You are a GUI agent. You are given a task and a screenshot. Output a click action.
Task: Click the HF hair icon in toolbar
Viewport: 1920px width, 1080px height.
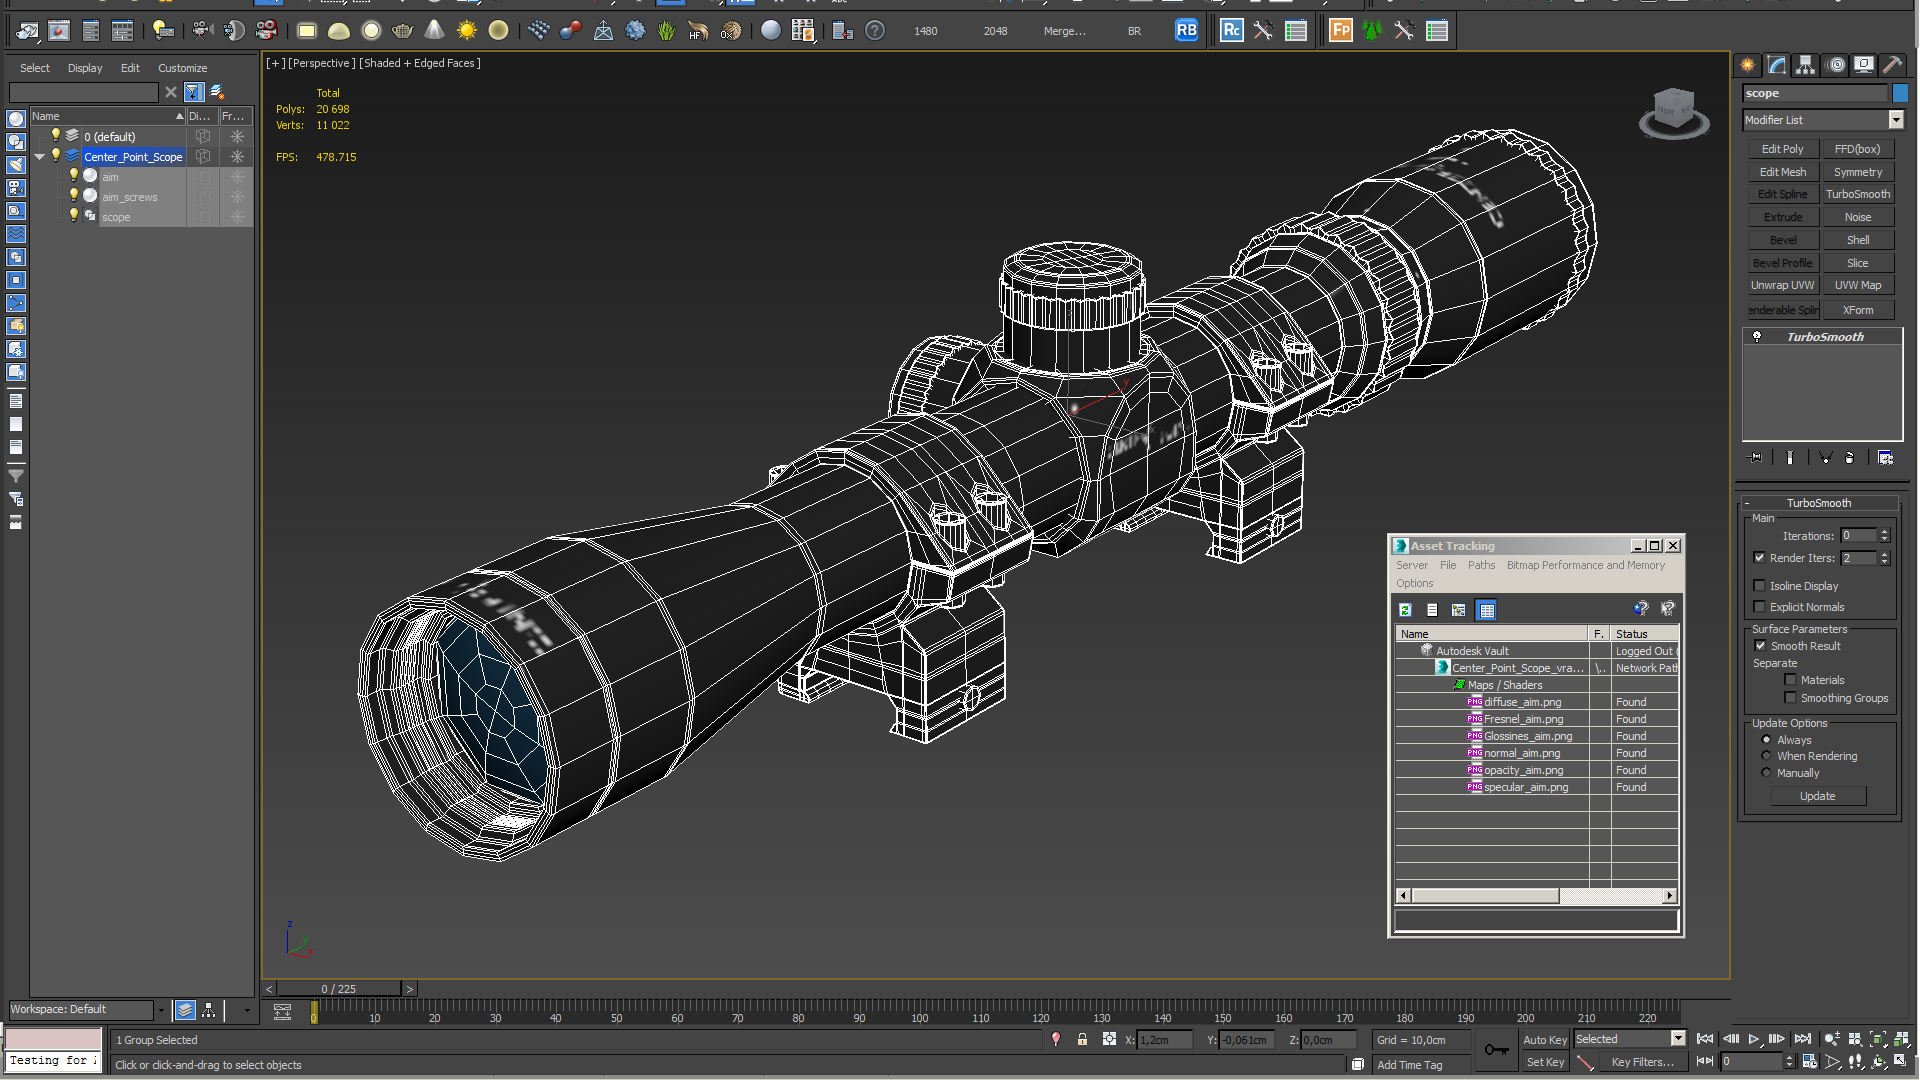(698, 31)
